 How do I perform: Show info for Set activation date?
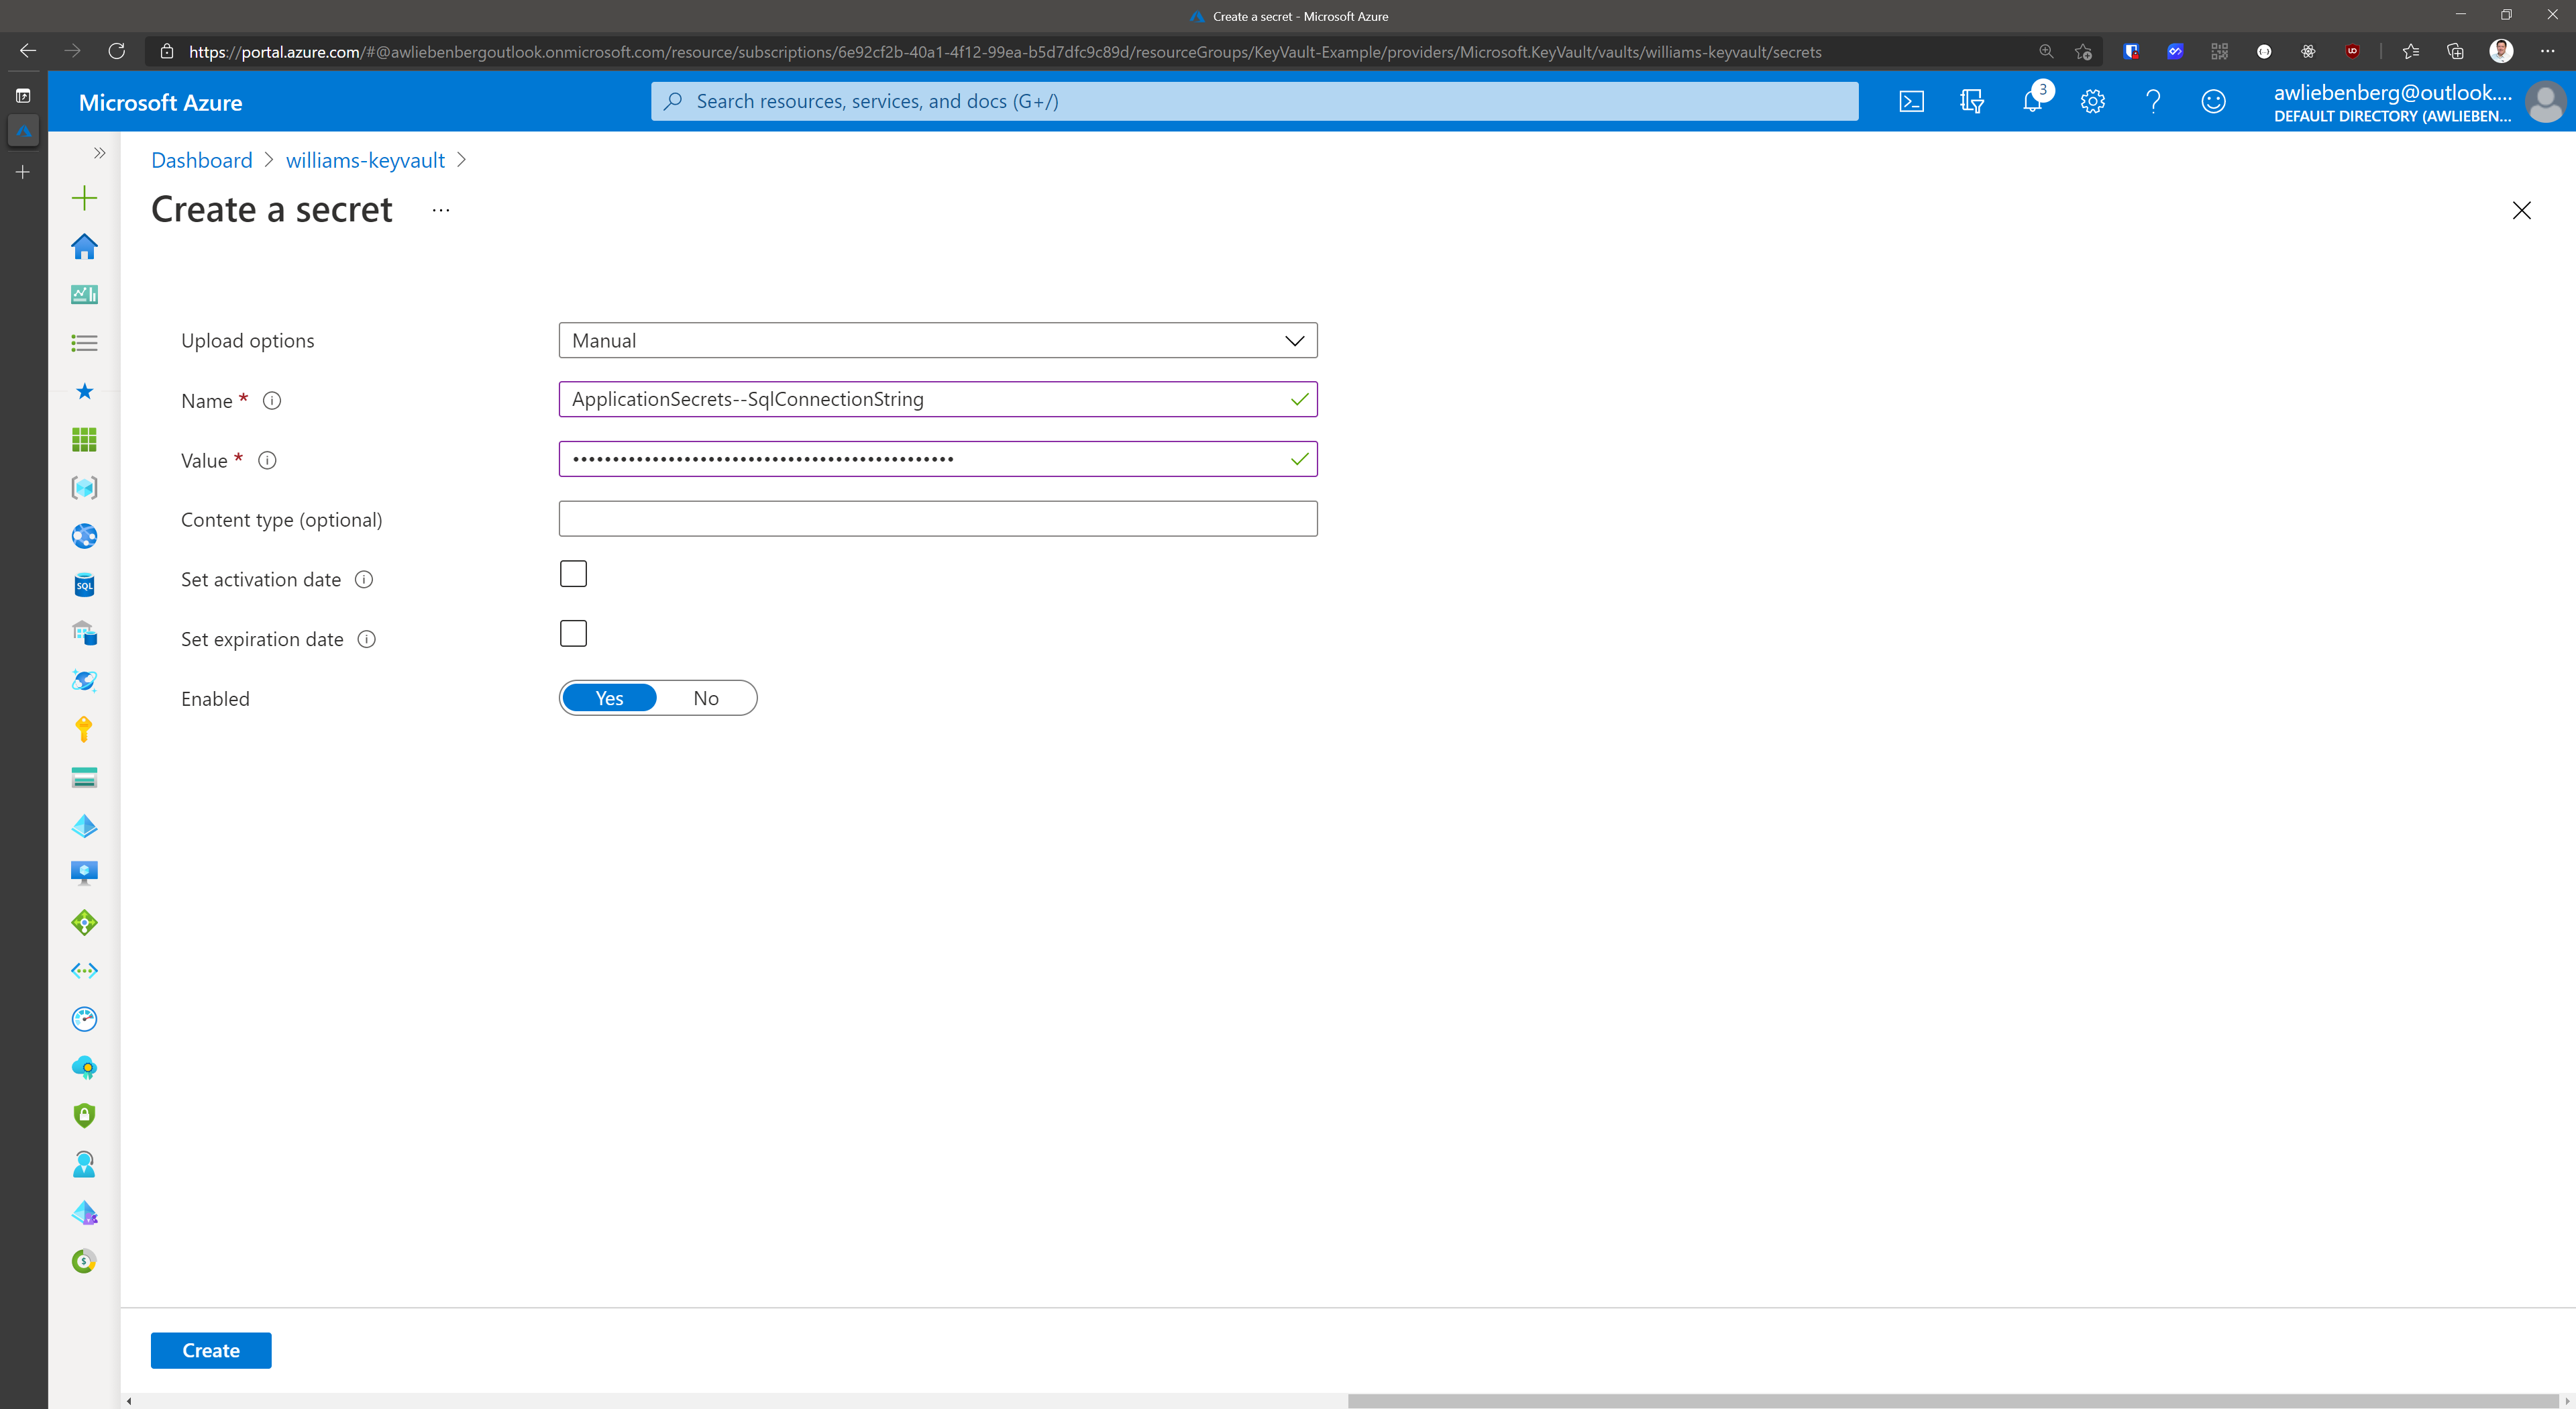pos(364,579)
